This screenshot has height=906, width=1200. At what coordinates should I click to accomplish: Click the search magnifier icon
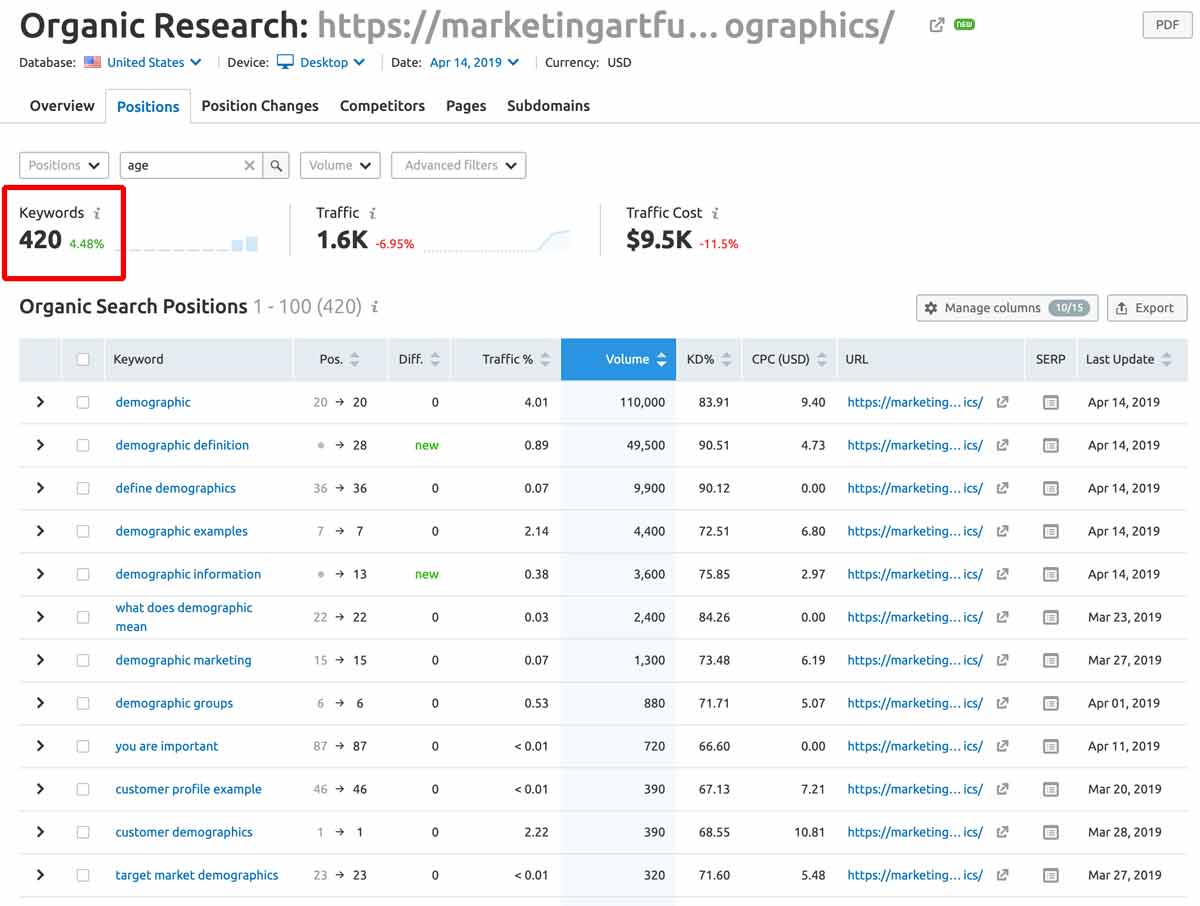tap(277, 166)
